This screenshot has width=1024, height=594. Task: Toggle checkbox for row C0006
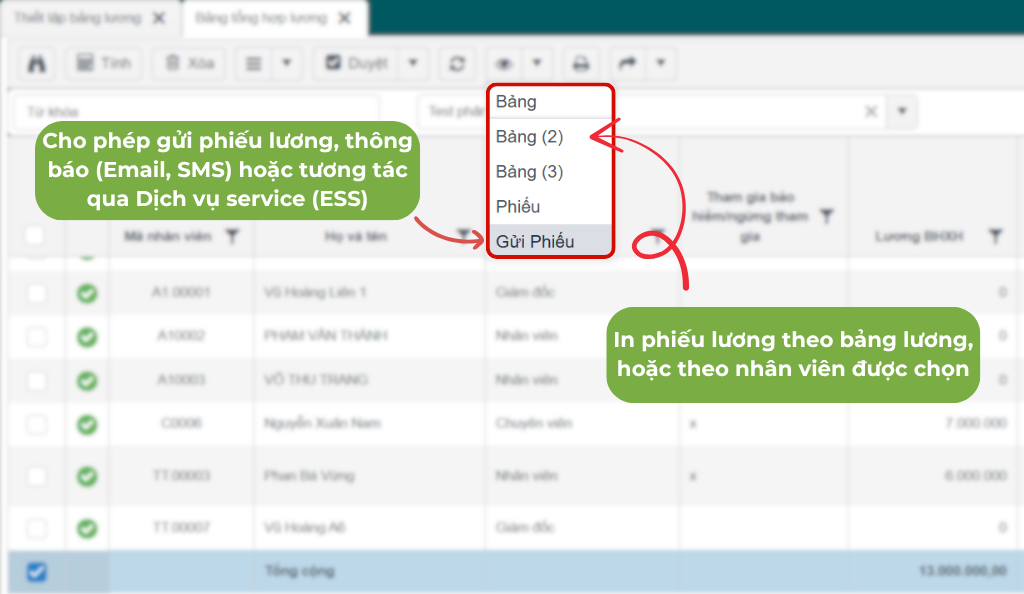tap(37, 424)
